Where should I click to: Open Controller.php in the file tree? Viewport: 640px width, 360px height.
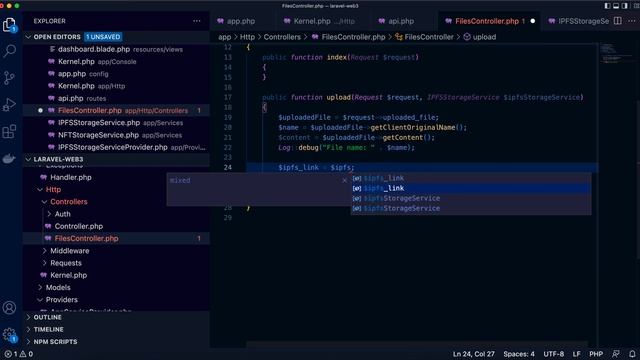(x=116, y=226)
